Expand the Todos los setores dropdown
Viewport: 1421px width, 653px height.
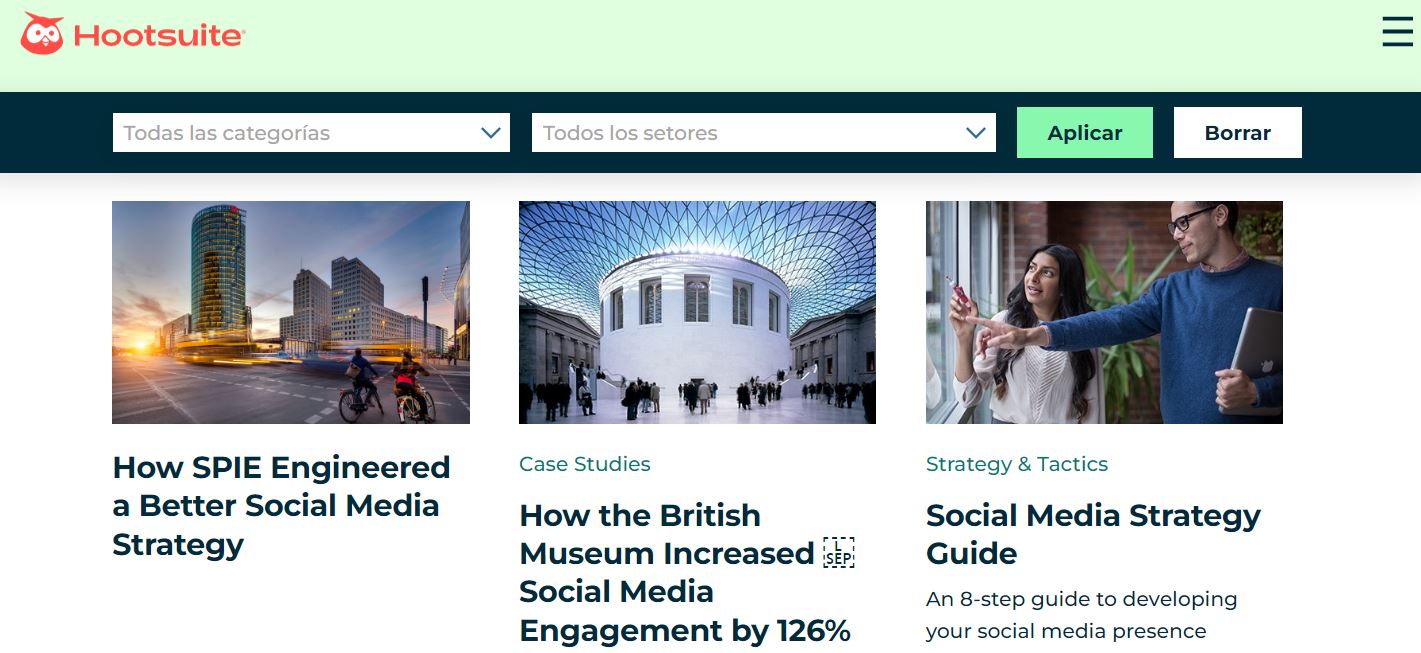tap(750, 133)
